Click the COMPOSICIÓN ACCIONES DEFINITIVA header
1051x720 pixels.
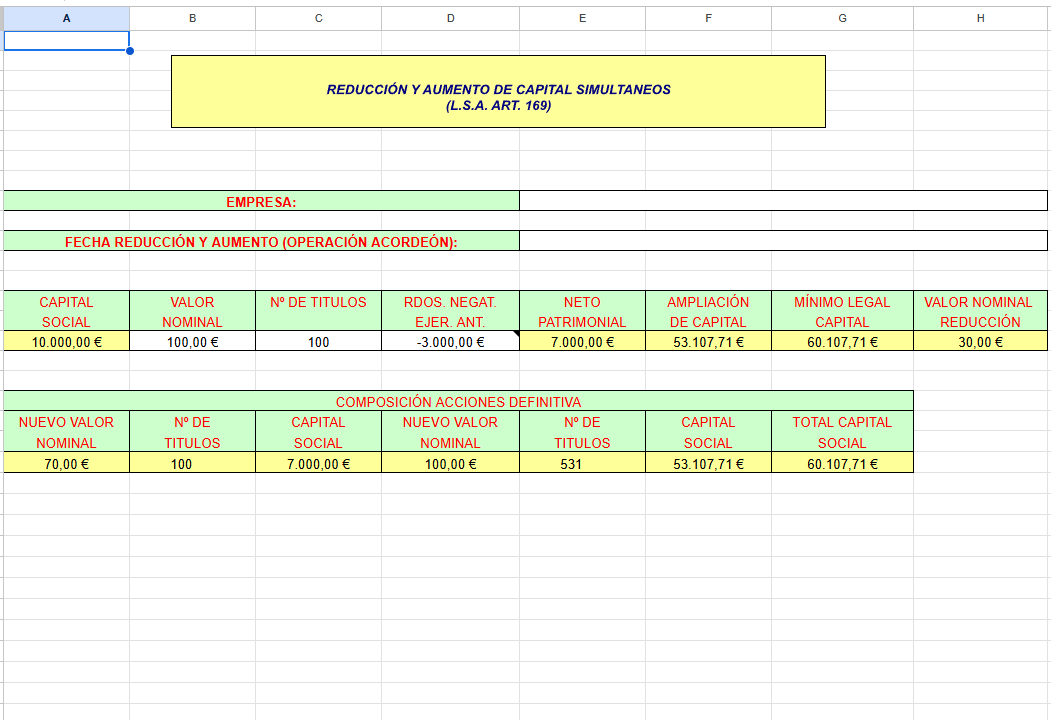[458, 401]
